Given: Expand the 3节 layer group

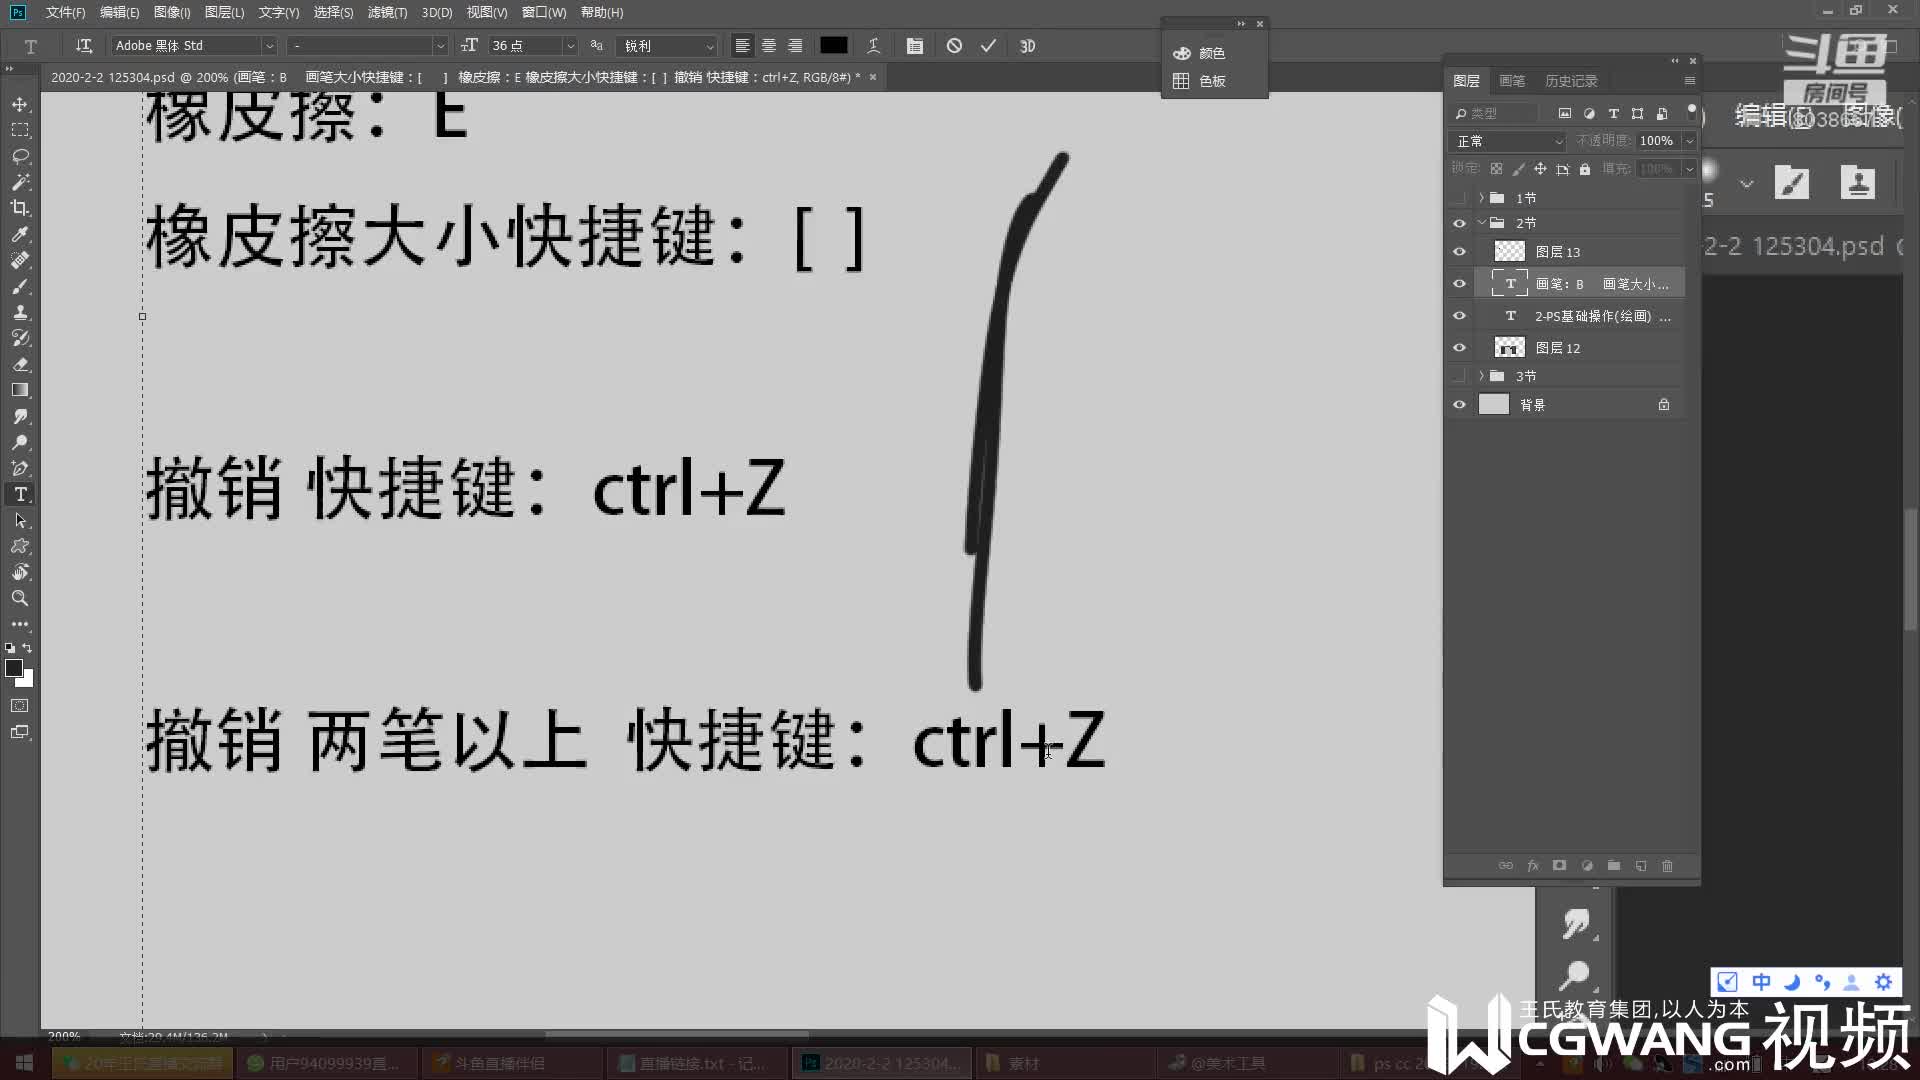Looking at the screenshot, I should click(1481, 376).
